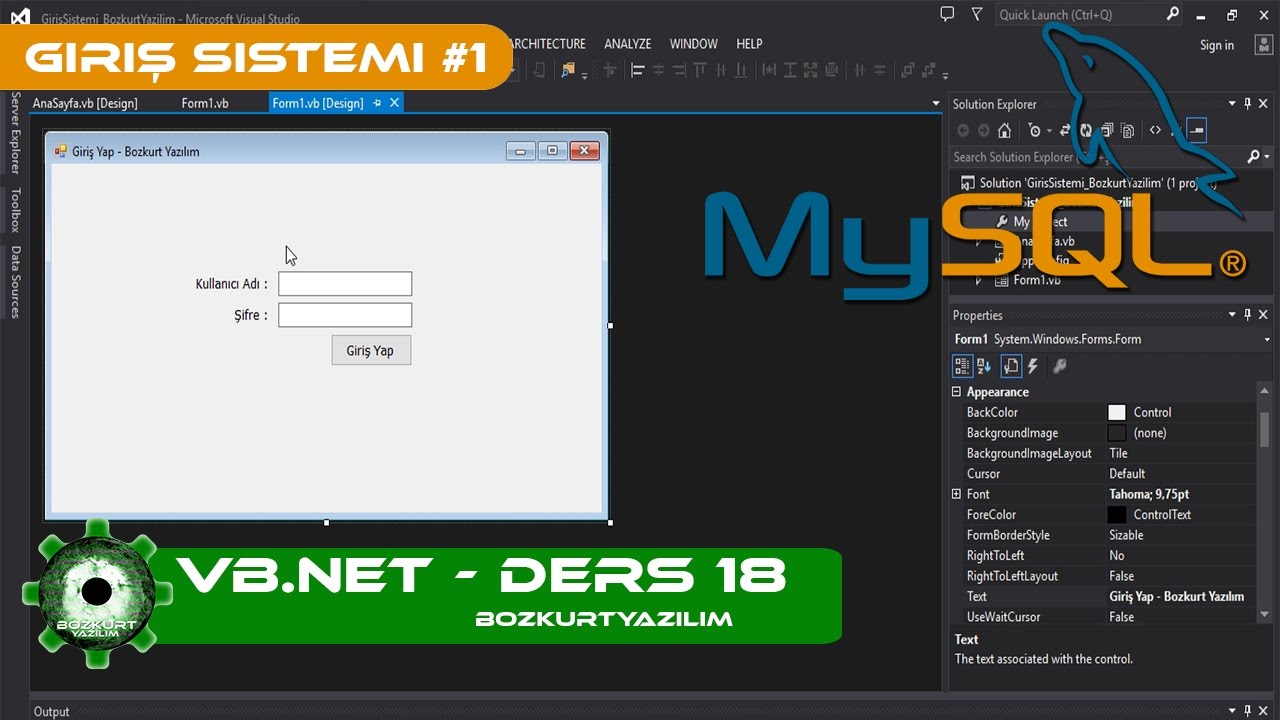Click feedback speech bubble icon
The width and height of the screenshot is (1280, 720).
[947, 14]
